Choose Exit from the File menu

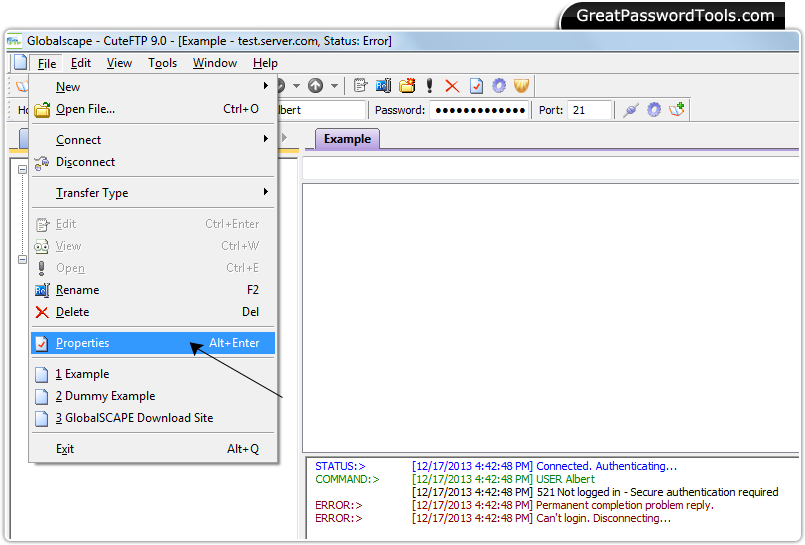point(153,449)
